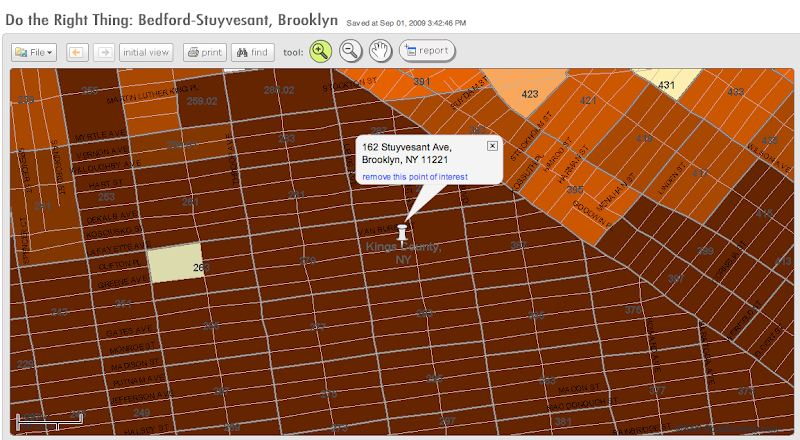Select the zoom in magnifier tool
This screenshot has height=440, width=800.
point(320,51)
